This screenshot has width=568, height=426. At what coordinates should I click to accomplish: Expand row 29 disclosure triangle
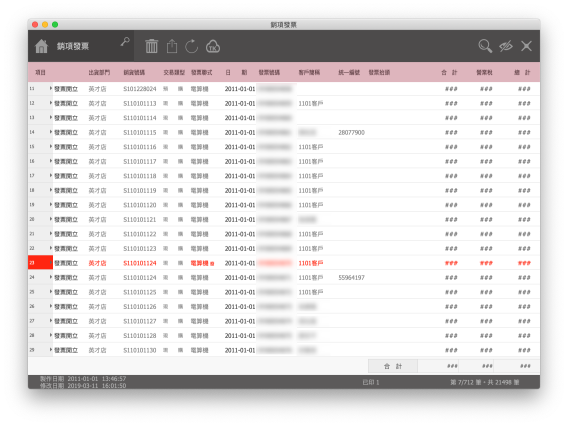51,350
